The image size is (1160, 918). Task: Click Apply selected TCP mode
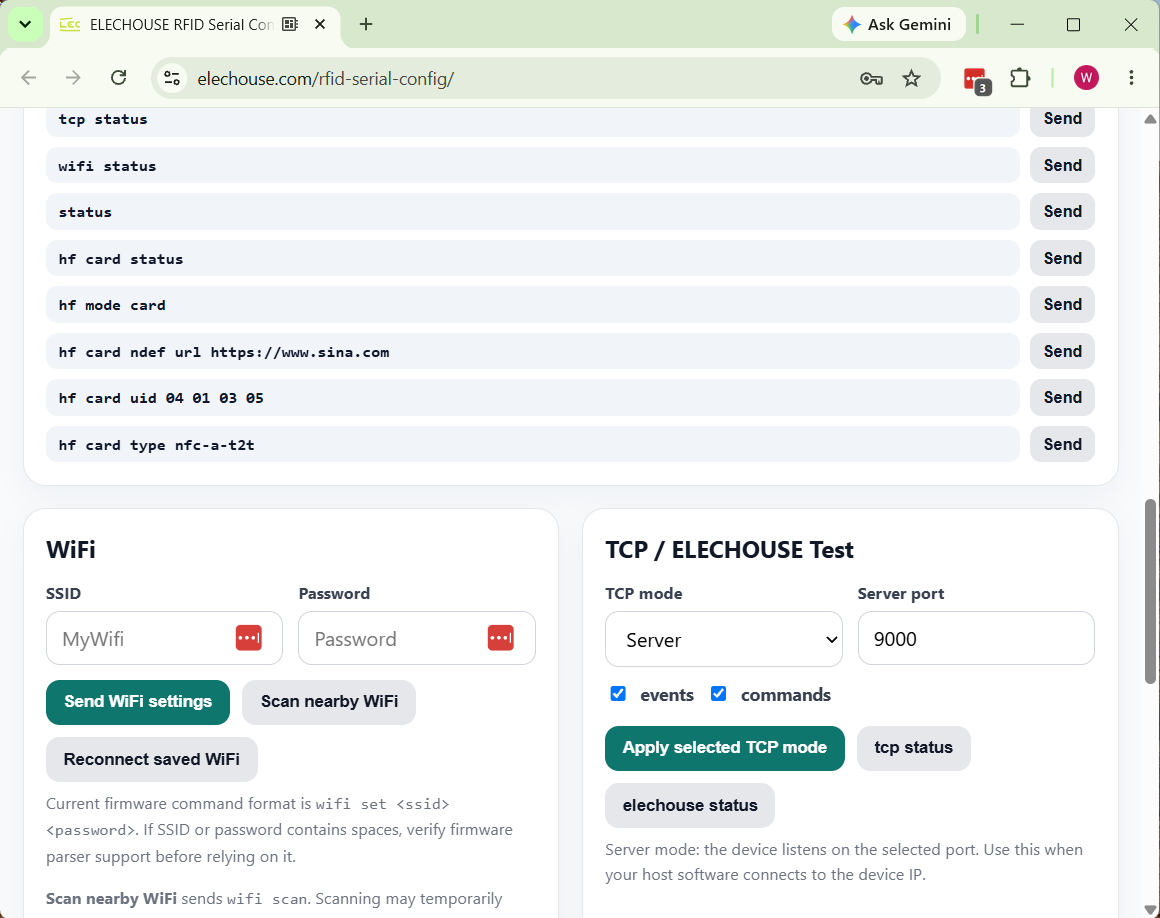[724, 748]
